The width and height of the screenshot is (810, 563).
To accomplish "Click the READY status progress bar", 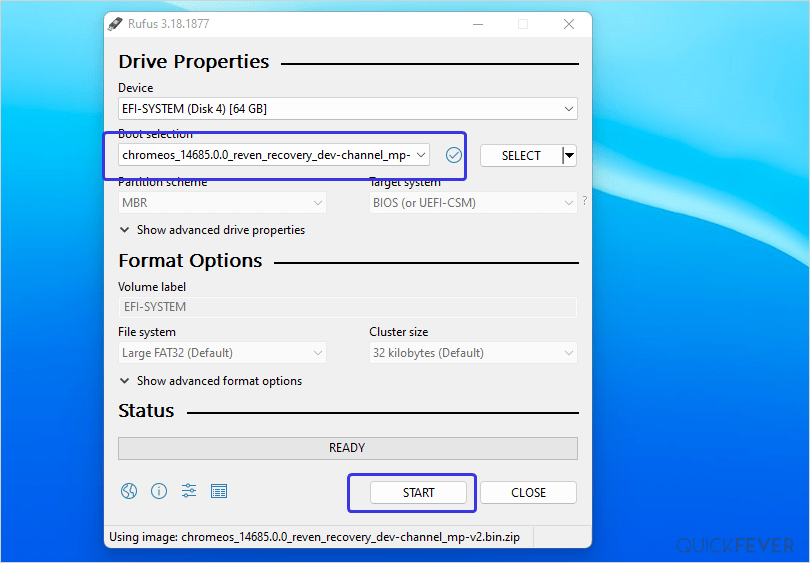I will coord(348,448).
